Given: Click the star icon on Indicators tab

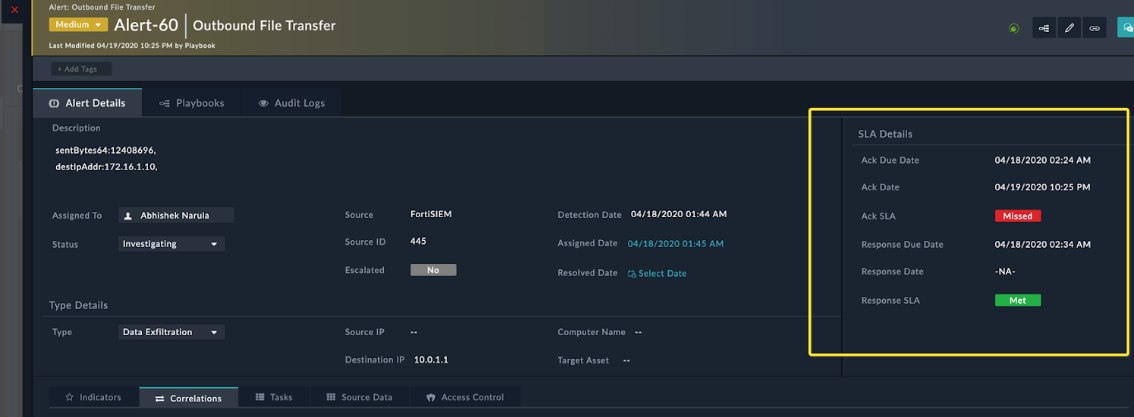Looking at the screenshot, I should tap(69, 397).
